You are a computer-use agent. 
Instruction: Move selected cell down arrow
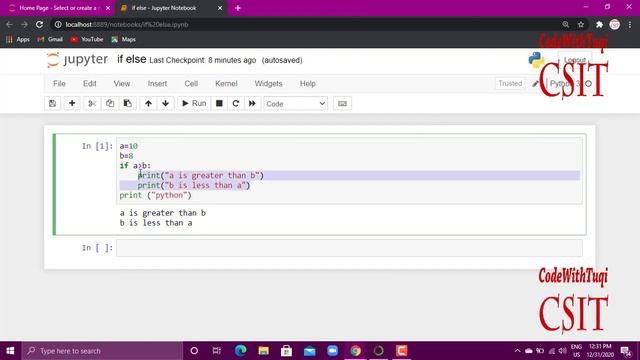click(x=166, y=104)
